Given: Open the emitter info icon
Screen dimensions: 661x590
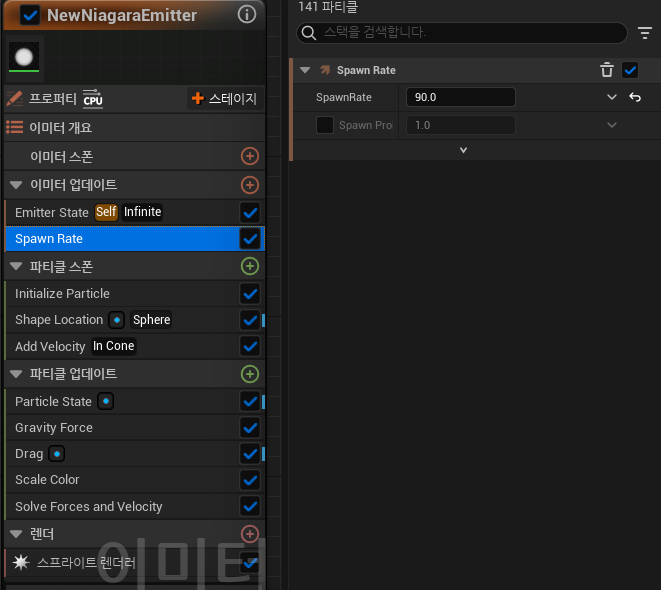Looking at the screenshot, I should click(x=247, y=14).
